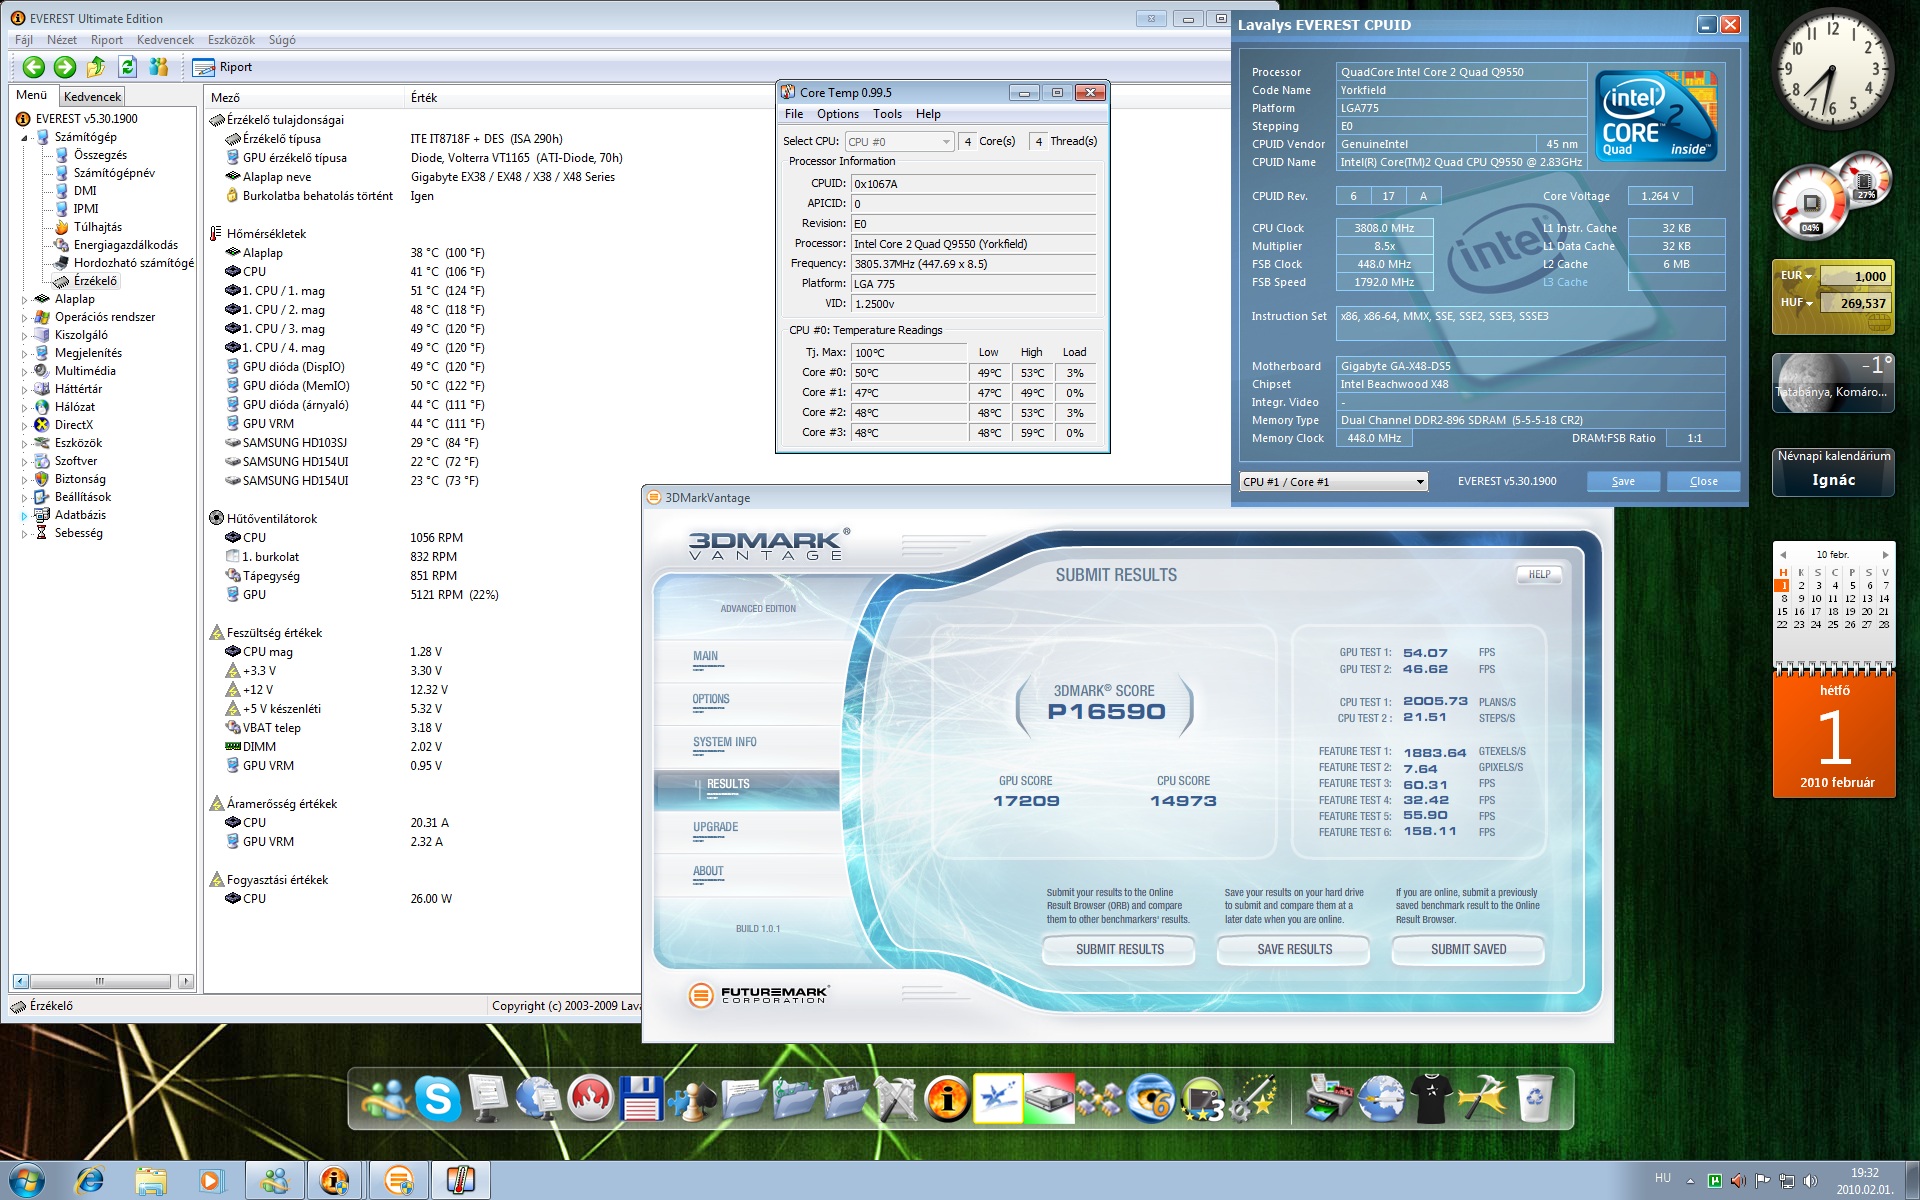Open the Select CPU dropdown in Core Temp
Viewport: 1920px width, 1200px height.
tap(899, 142)
